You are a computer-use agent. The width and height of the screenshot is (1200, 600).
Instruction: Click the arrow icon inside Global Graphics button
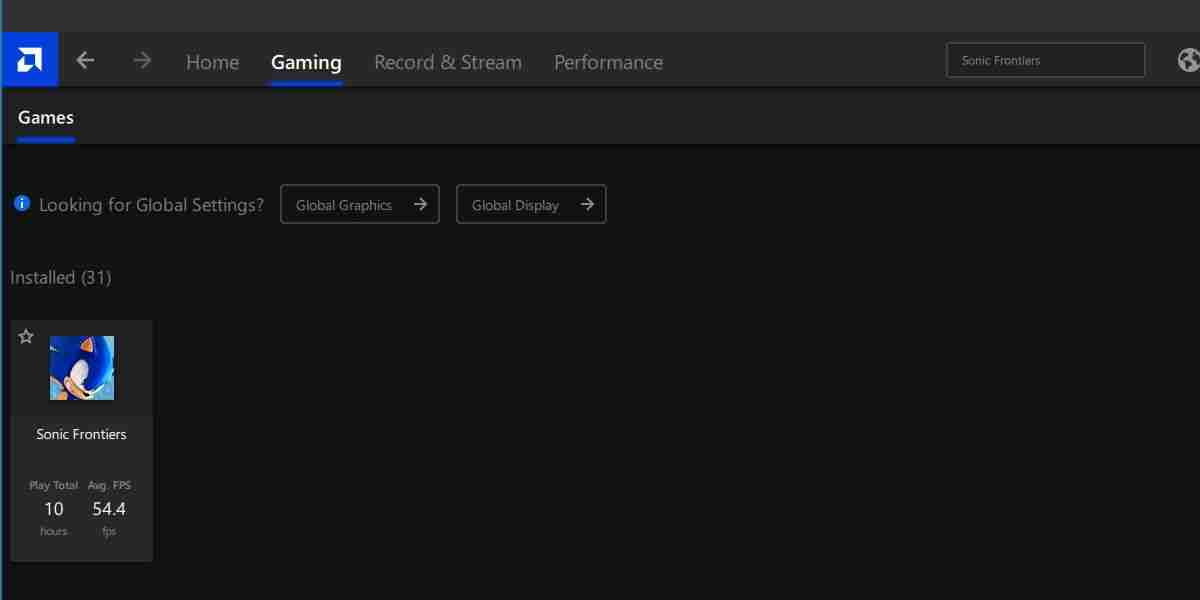point(421,204)
